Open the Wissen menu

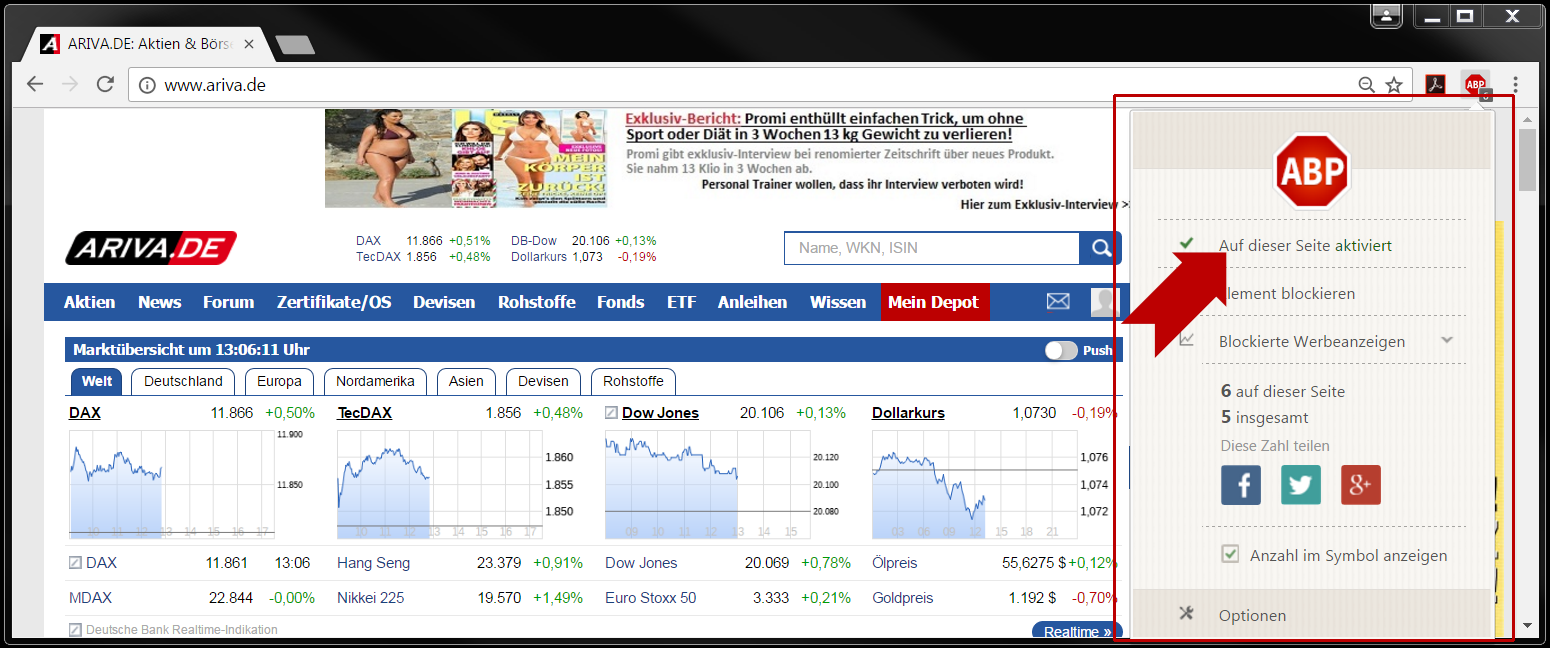(838, 302)
